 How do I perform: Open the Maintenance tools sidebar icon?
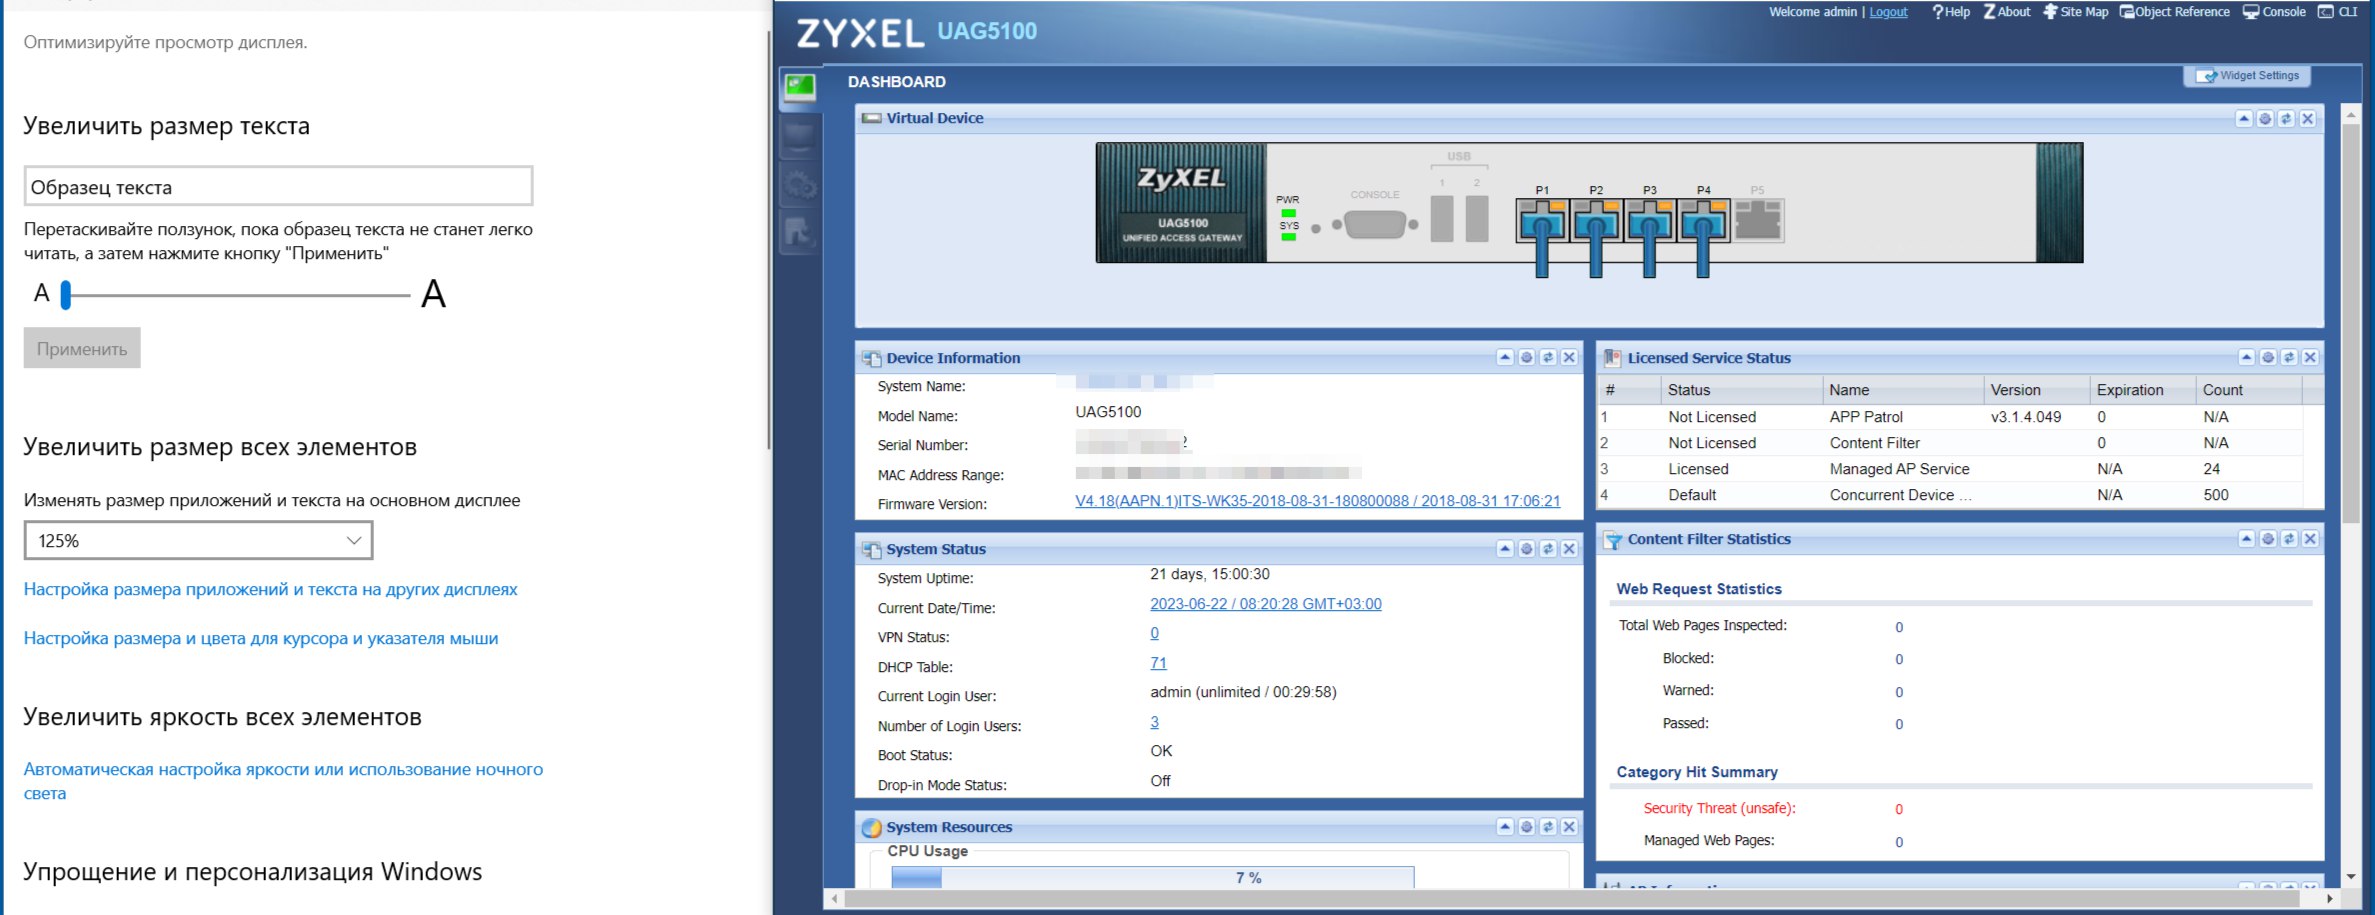pyautogui.click(x=799, y=234)
